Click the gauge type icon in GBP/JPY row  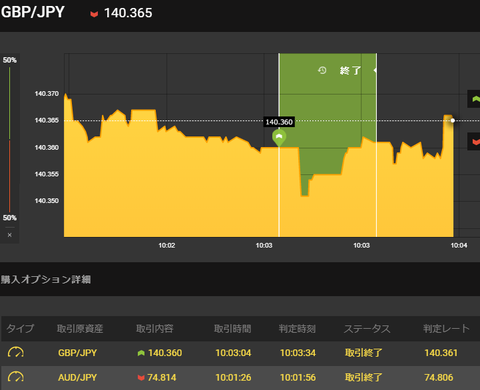tap(16, 352)
